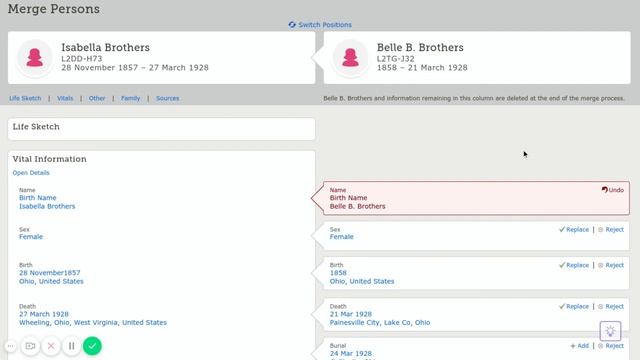Click Belle B. Brothers birth name text
Viewport: 640px width, 360px height.
pyautogui.click(x=358, y=206)
